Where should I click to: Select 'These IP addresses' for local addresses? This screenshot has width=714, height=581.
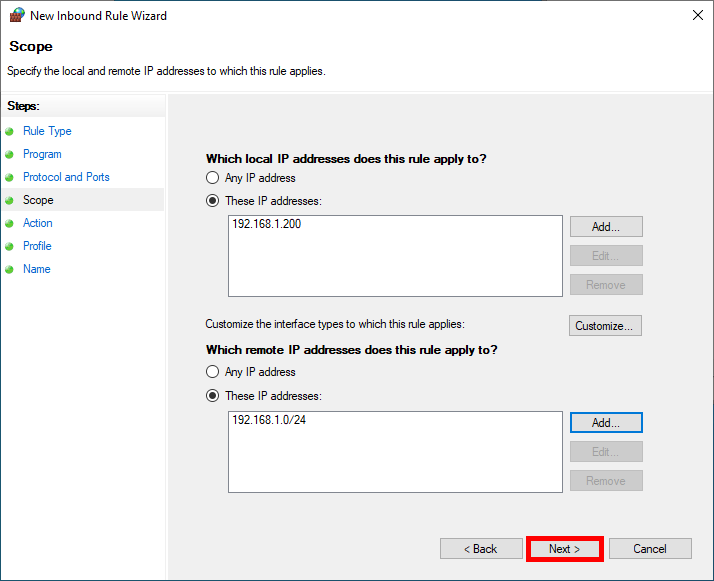tap(212, 201)
